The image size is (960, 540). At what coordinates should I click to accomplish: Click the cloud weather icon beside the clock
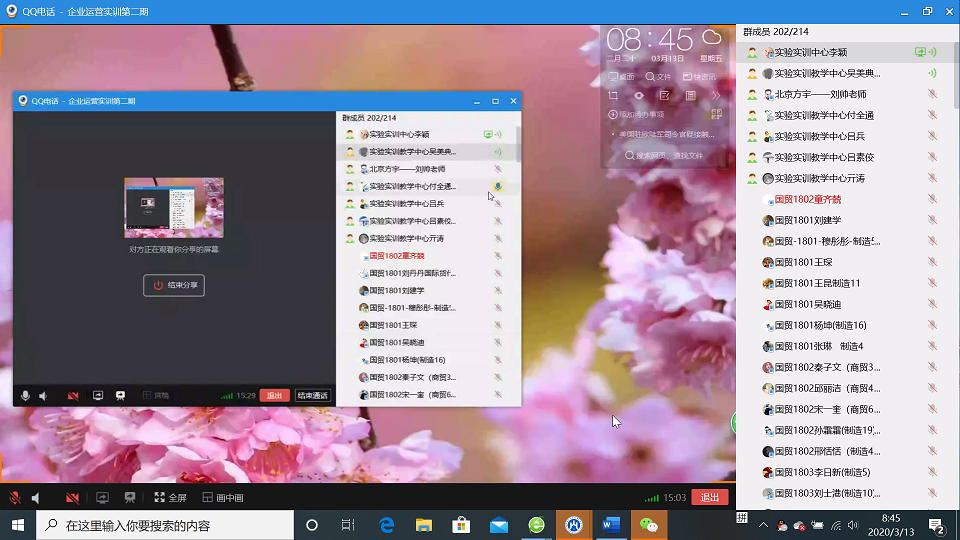[x=712, y=37]
